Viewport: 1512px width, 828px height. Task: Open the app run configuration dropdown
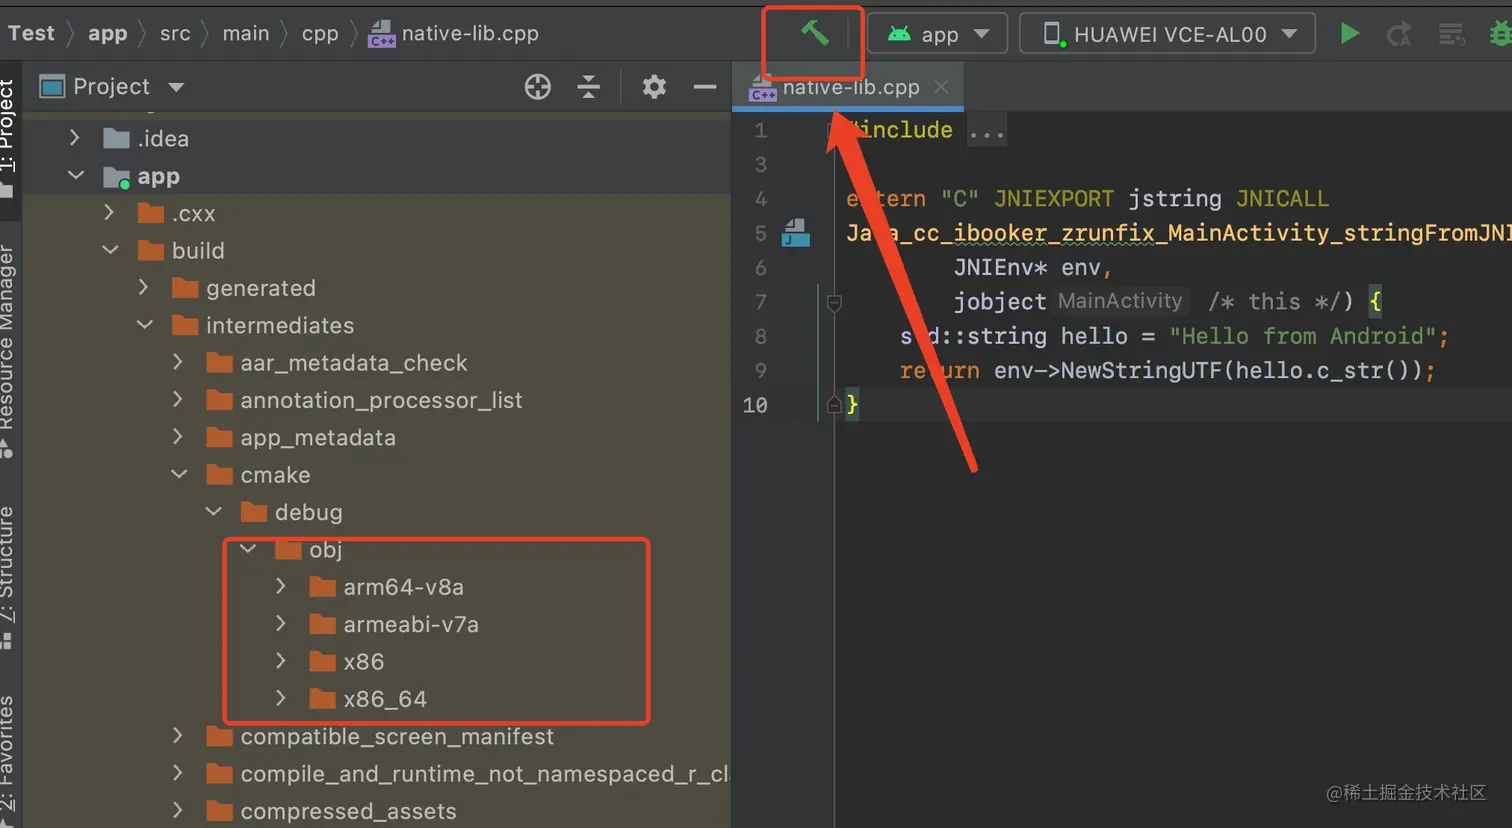[x=936, y=34]
